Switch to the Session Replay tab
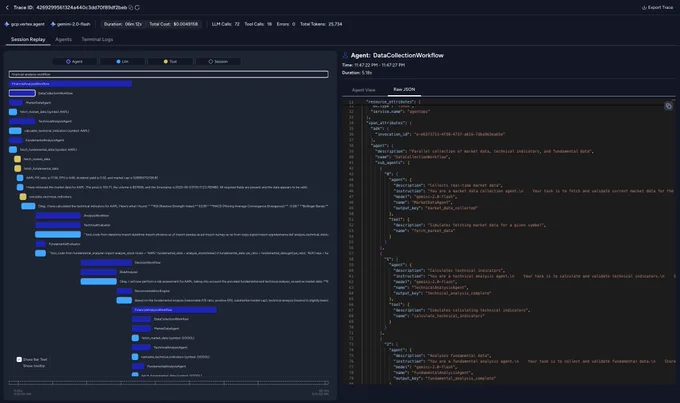Image resolution: width=680 pixels, height=403 pixels. click(x=28, y=39)
